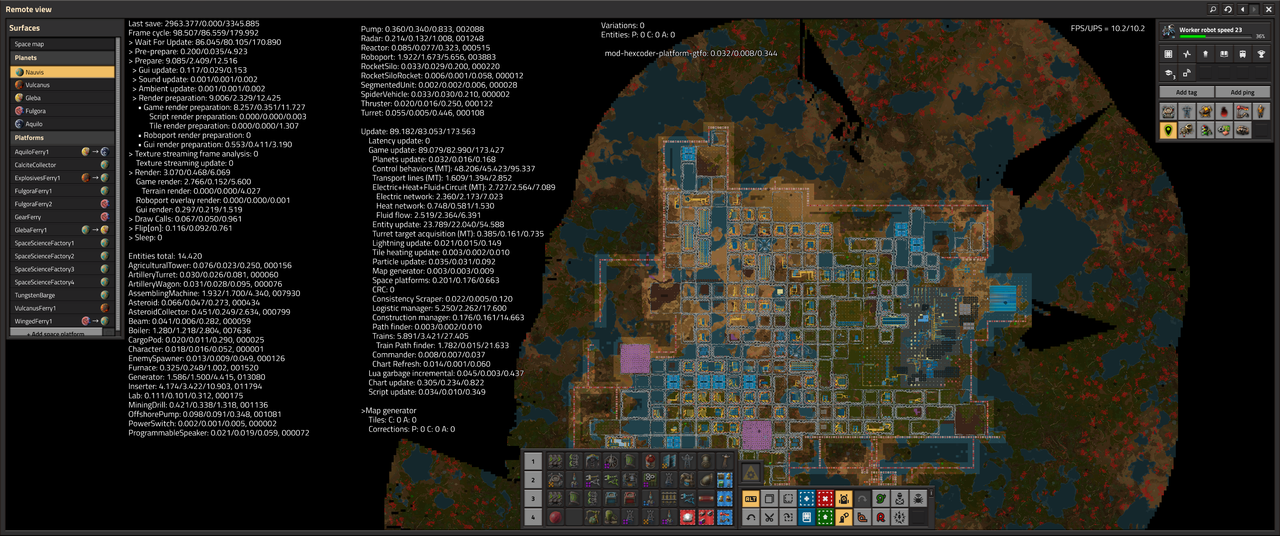
Task: Click the yellow triangle warning icon above shortcuts
Action: [751, 474]
